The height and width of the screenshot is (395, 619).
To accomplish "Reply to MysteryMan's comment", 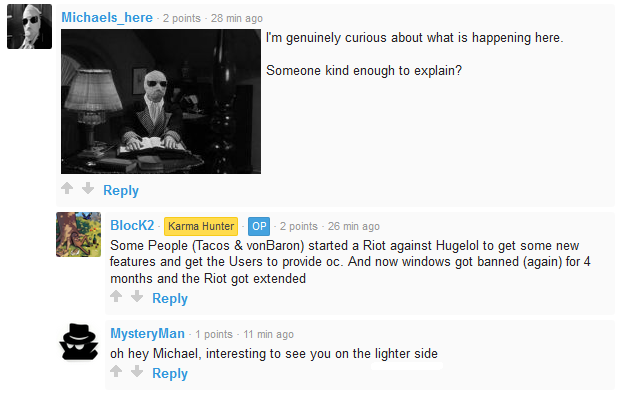I will (170, 373).
